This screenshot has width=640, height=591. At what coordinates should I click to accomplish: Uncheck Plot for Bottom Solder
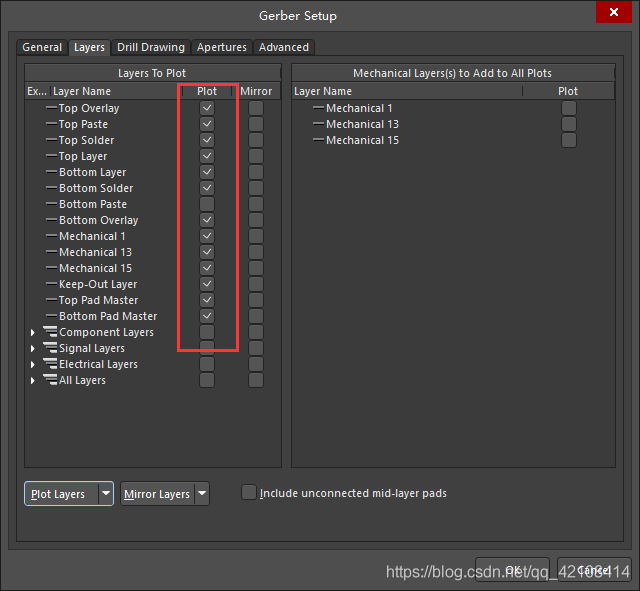coord(207,188)
